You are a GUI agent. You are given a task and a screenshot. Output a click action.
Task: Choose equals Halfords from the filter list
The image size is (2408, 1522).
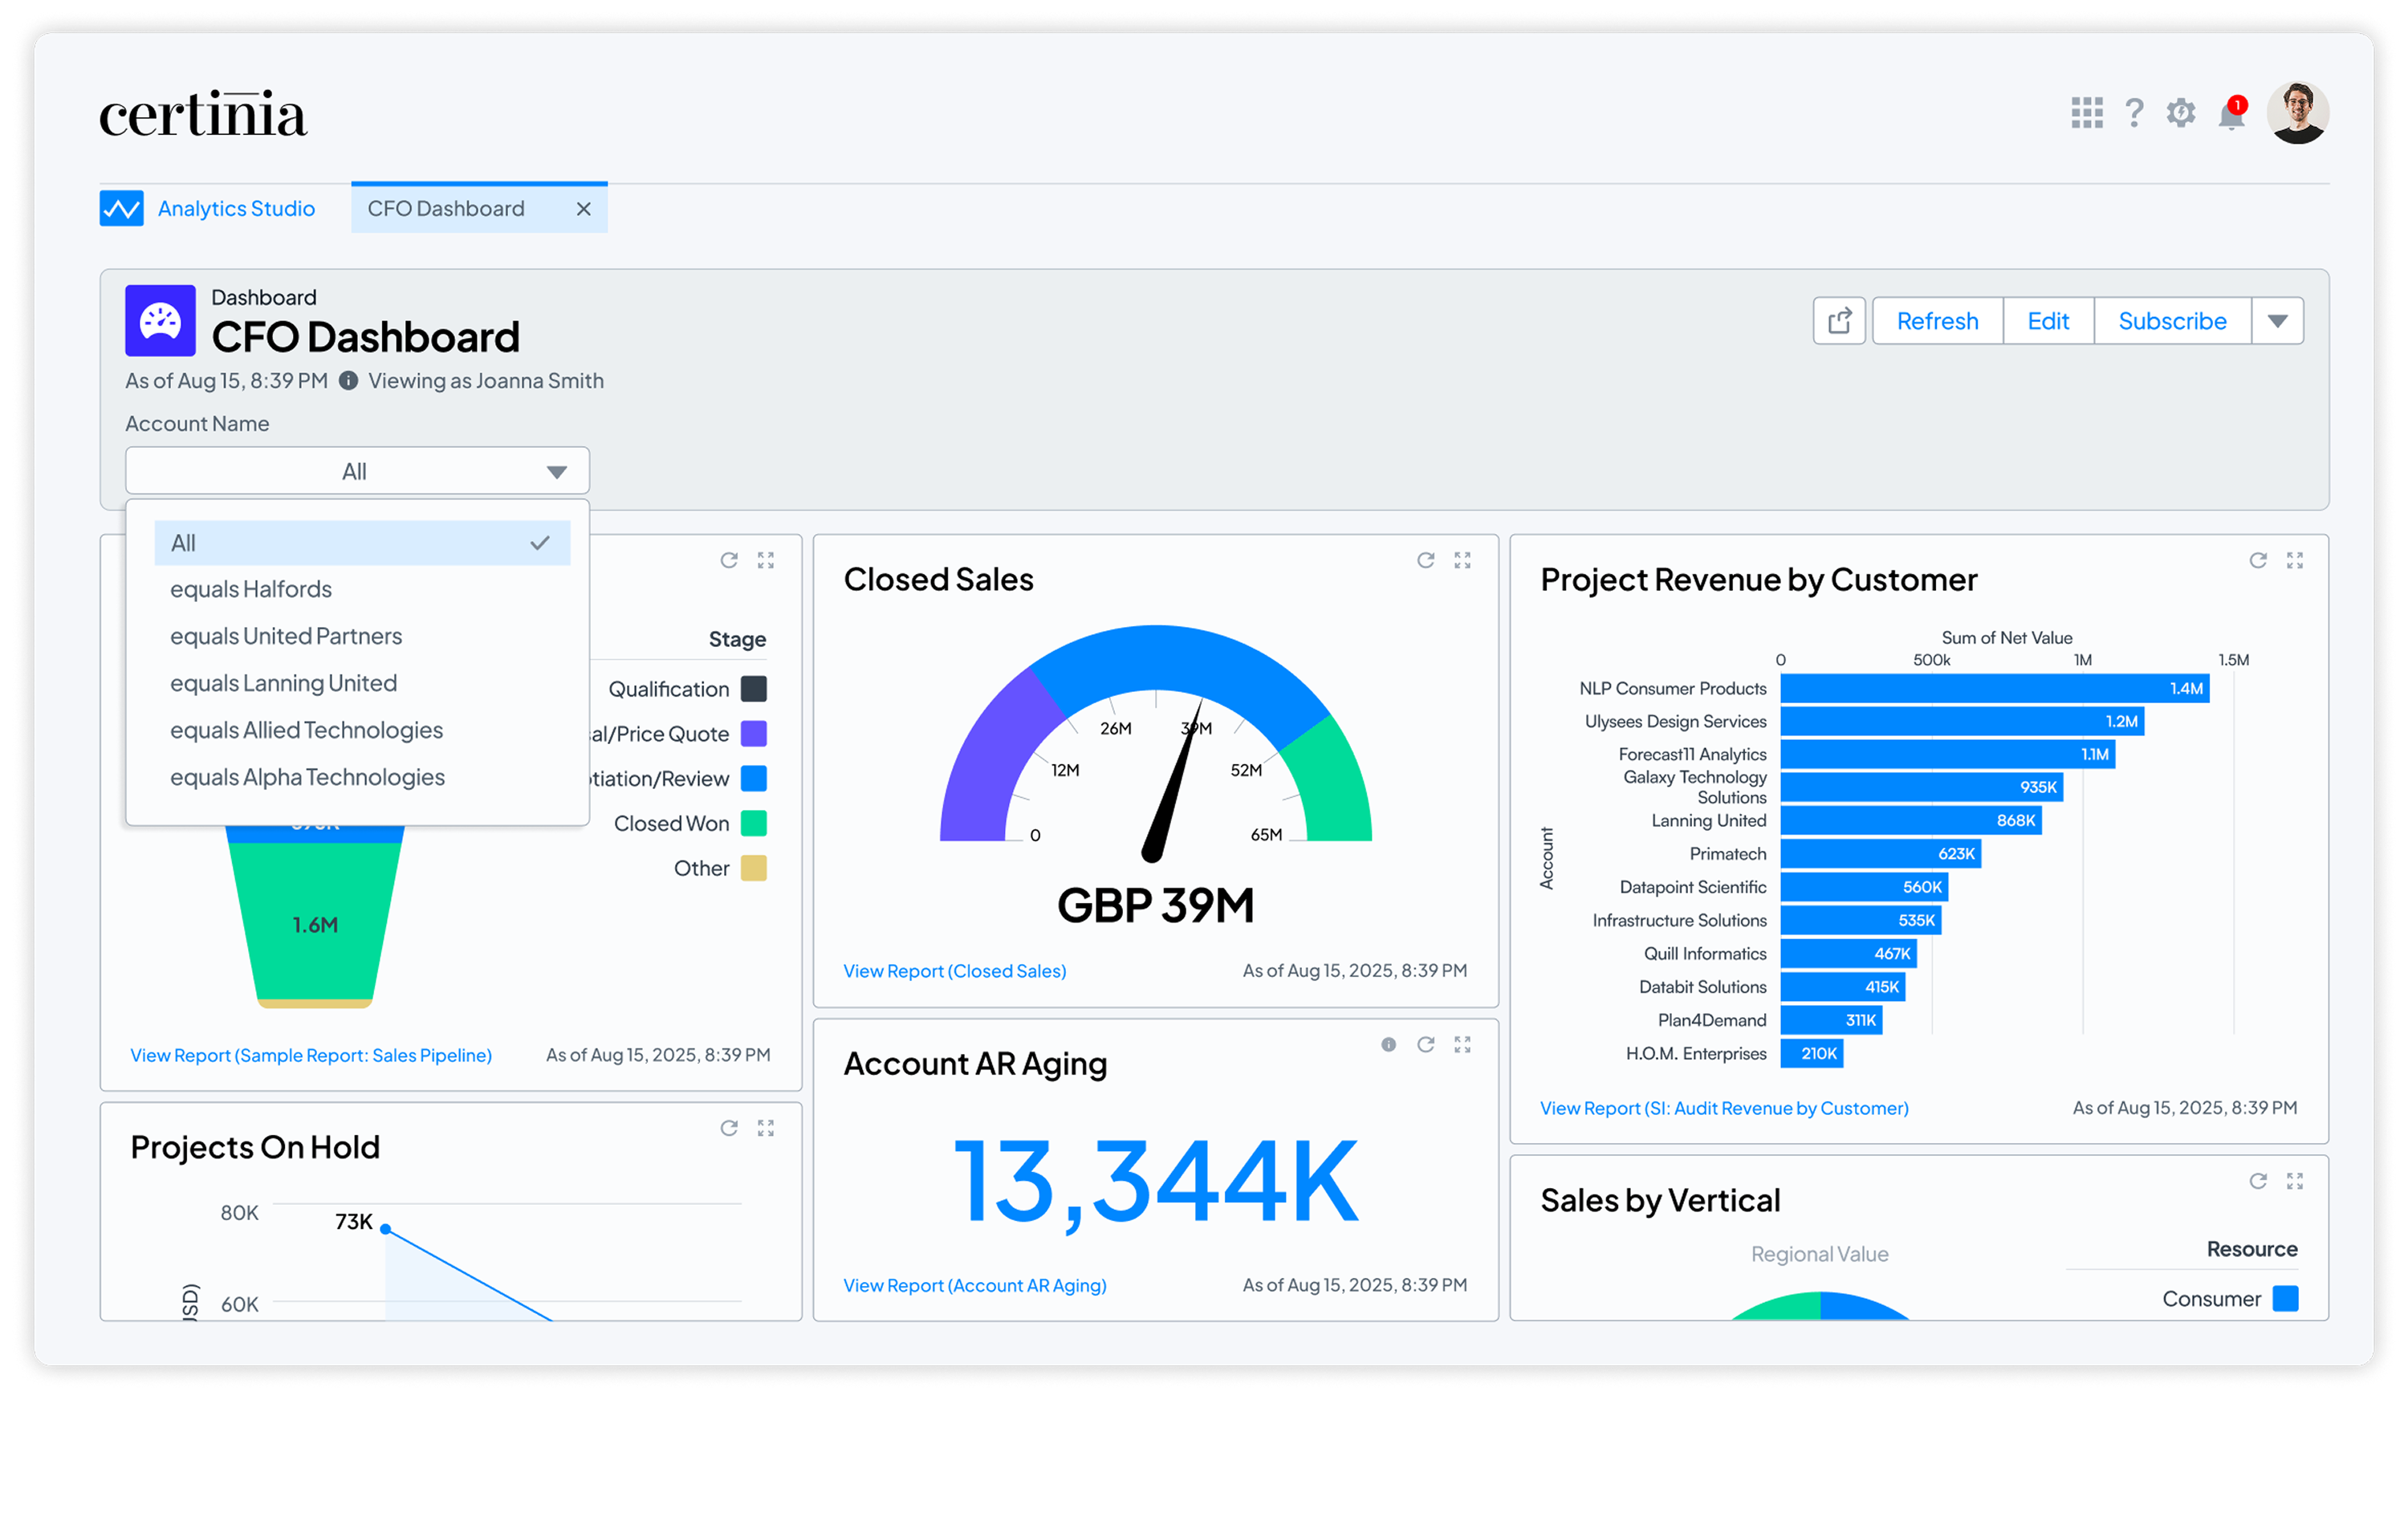click(251, 588)
